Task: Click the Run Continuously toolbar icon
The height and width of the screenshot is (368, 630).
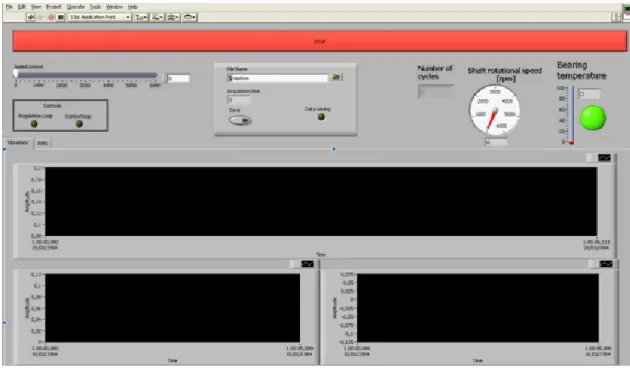Action: click(41, 17)
